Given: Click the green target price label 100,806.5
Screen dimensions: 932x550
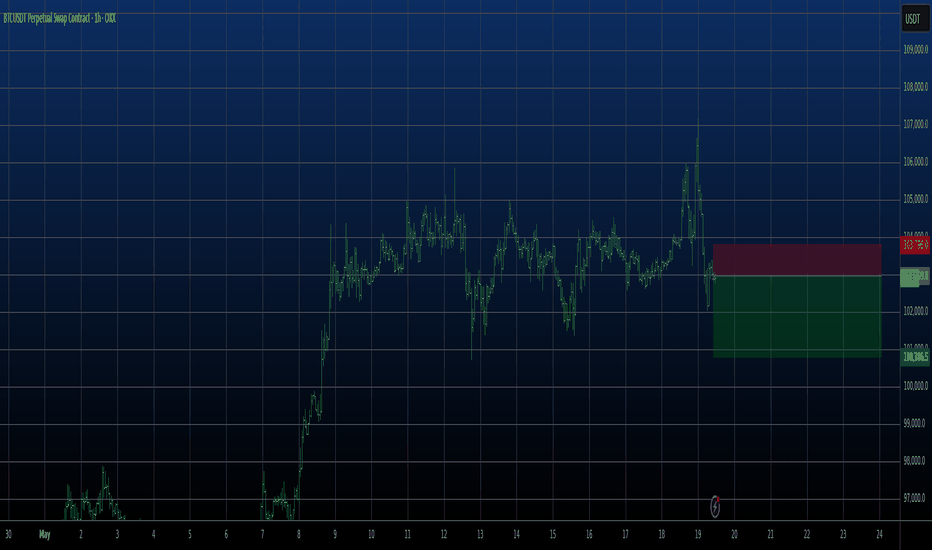Looking at the screenshot, I should point(915,357).
